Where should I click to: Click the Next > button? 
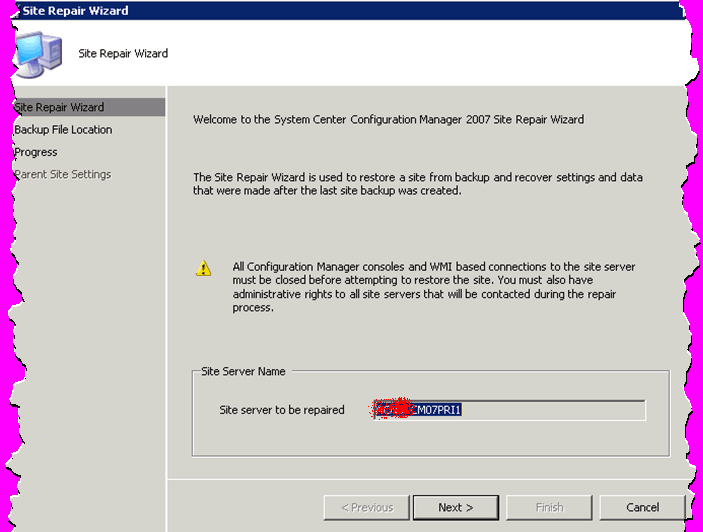(456, 507)
